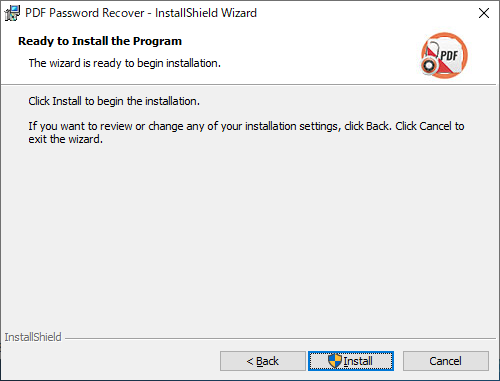The height and width of the screenshot is (381, 500).
Task: Click the UAC shield icon on Install
Action: (x=335, y=361)
